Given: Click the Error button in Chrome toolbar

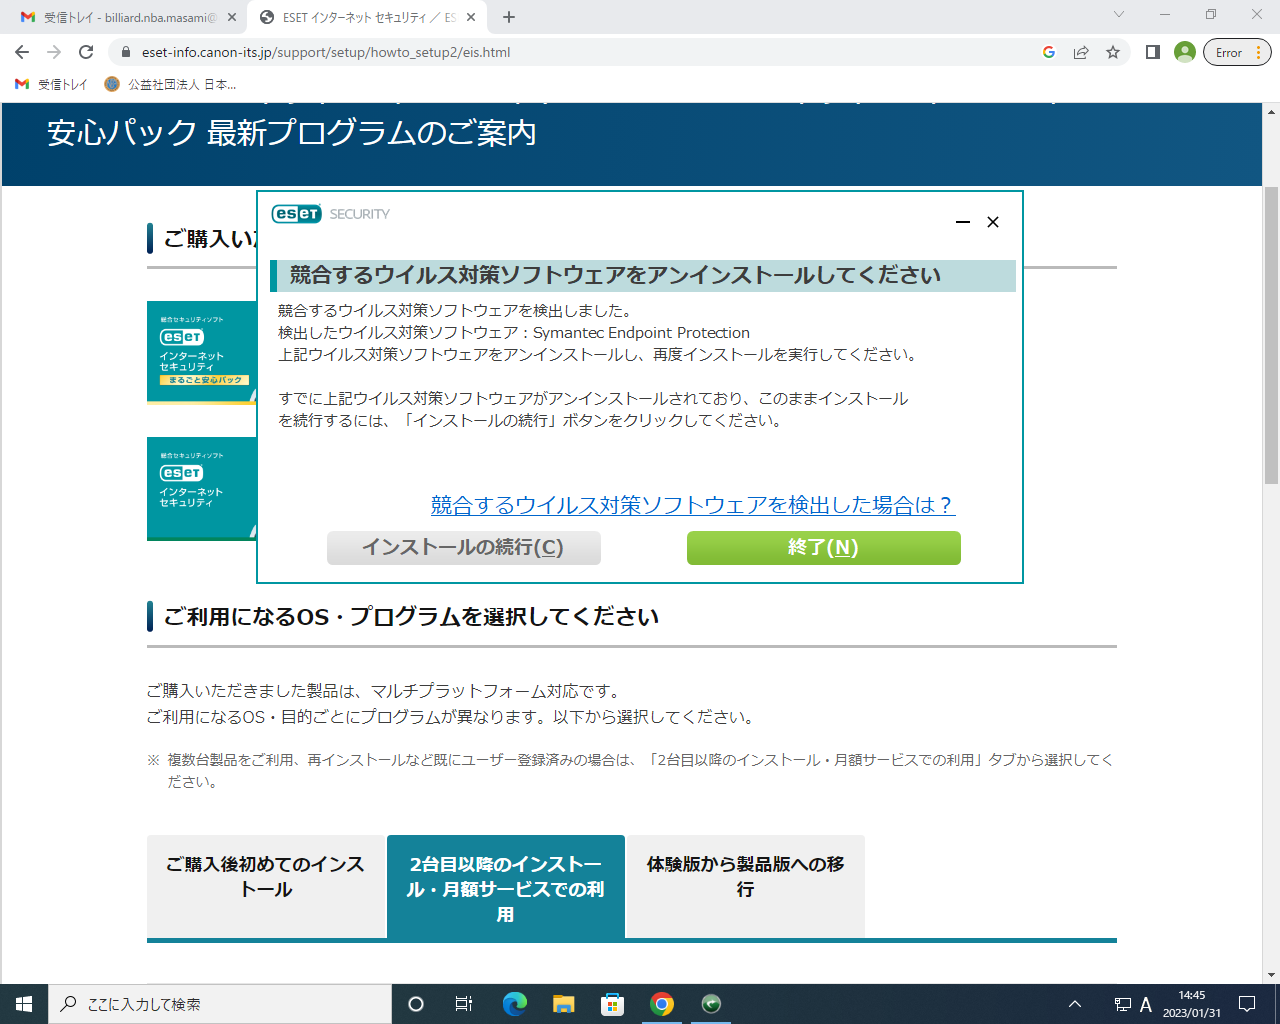Looking at the screenshot, I should click(1237, 52).
